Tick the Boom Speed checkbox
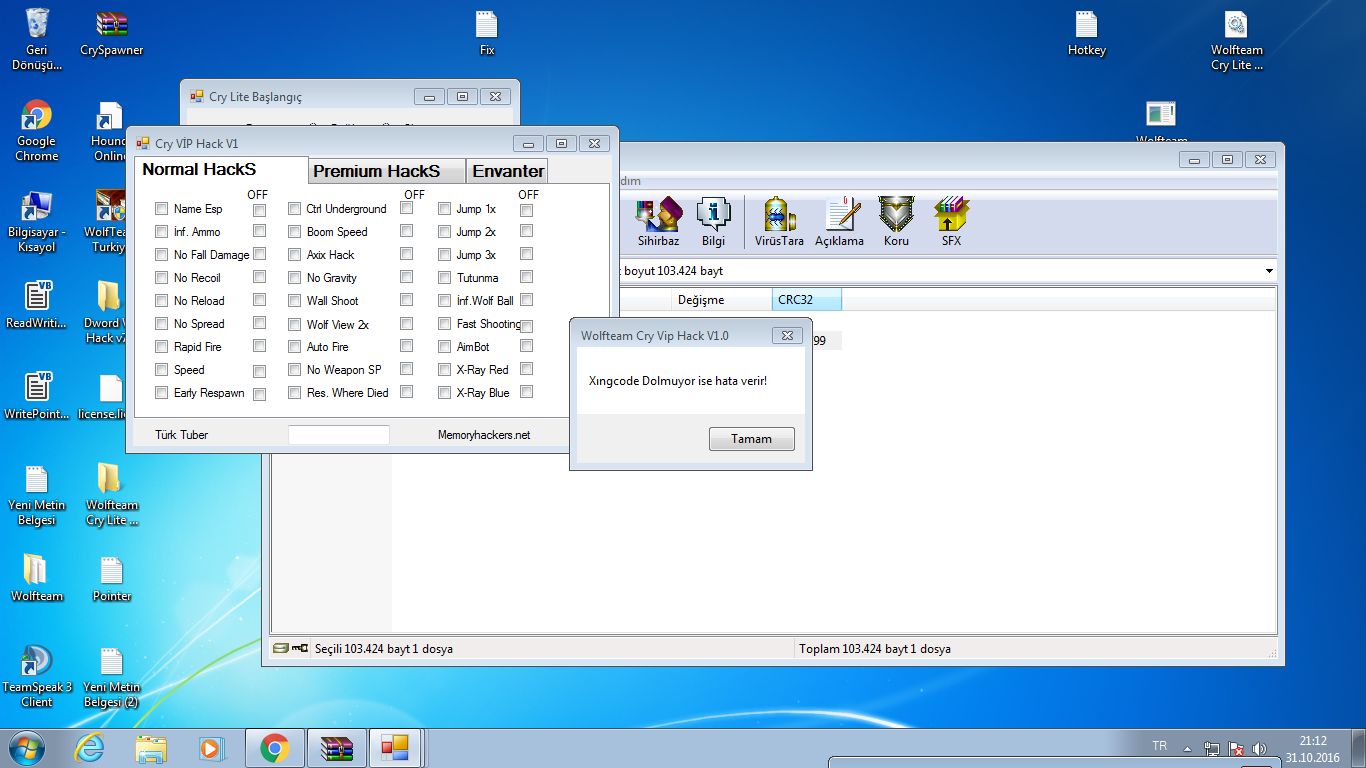This screenshot has width=1366, height=768. pos(294,232)
